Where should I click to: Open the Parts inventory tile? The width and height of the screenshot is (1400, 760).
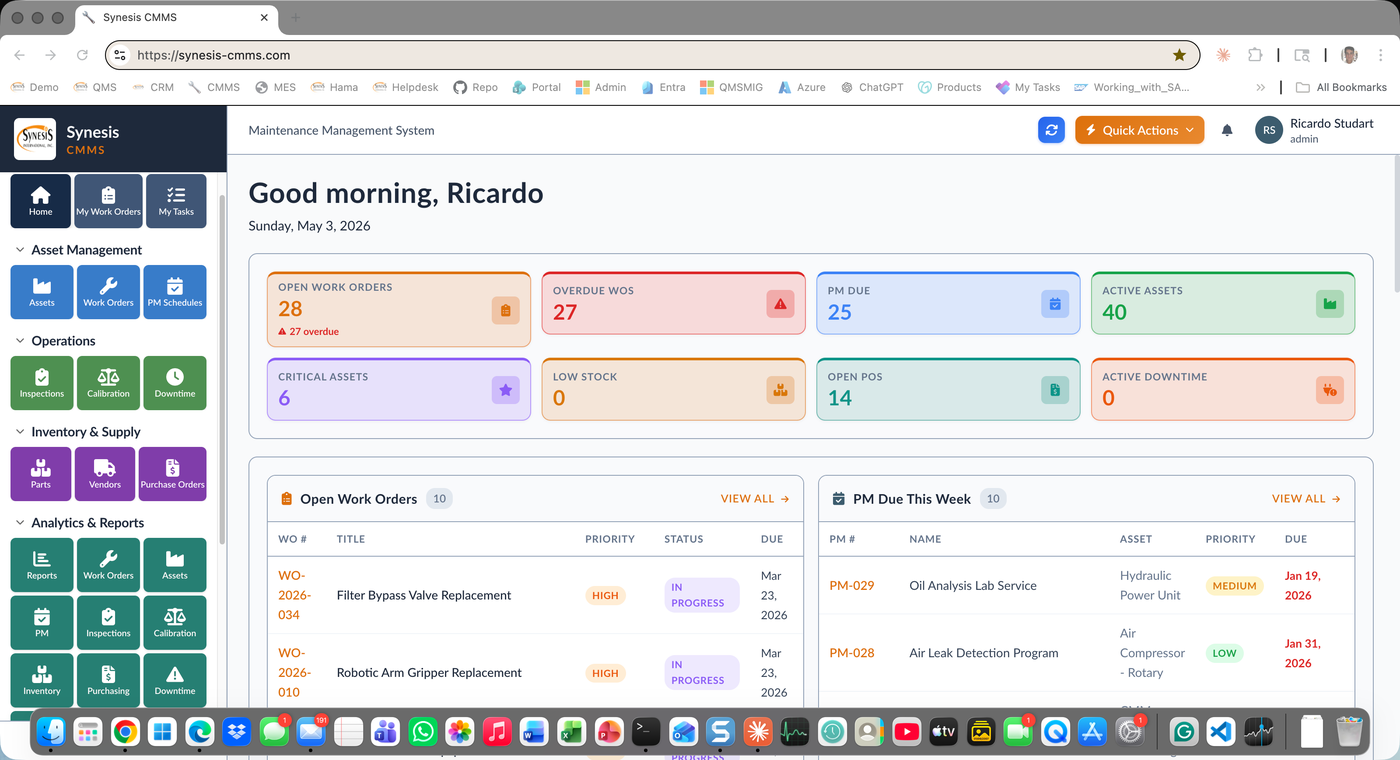pyautogui.click(x=41, y=474)
